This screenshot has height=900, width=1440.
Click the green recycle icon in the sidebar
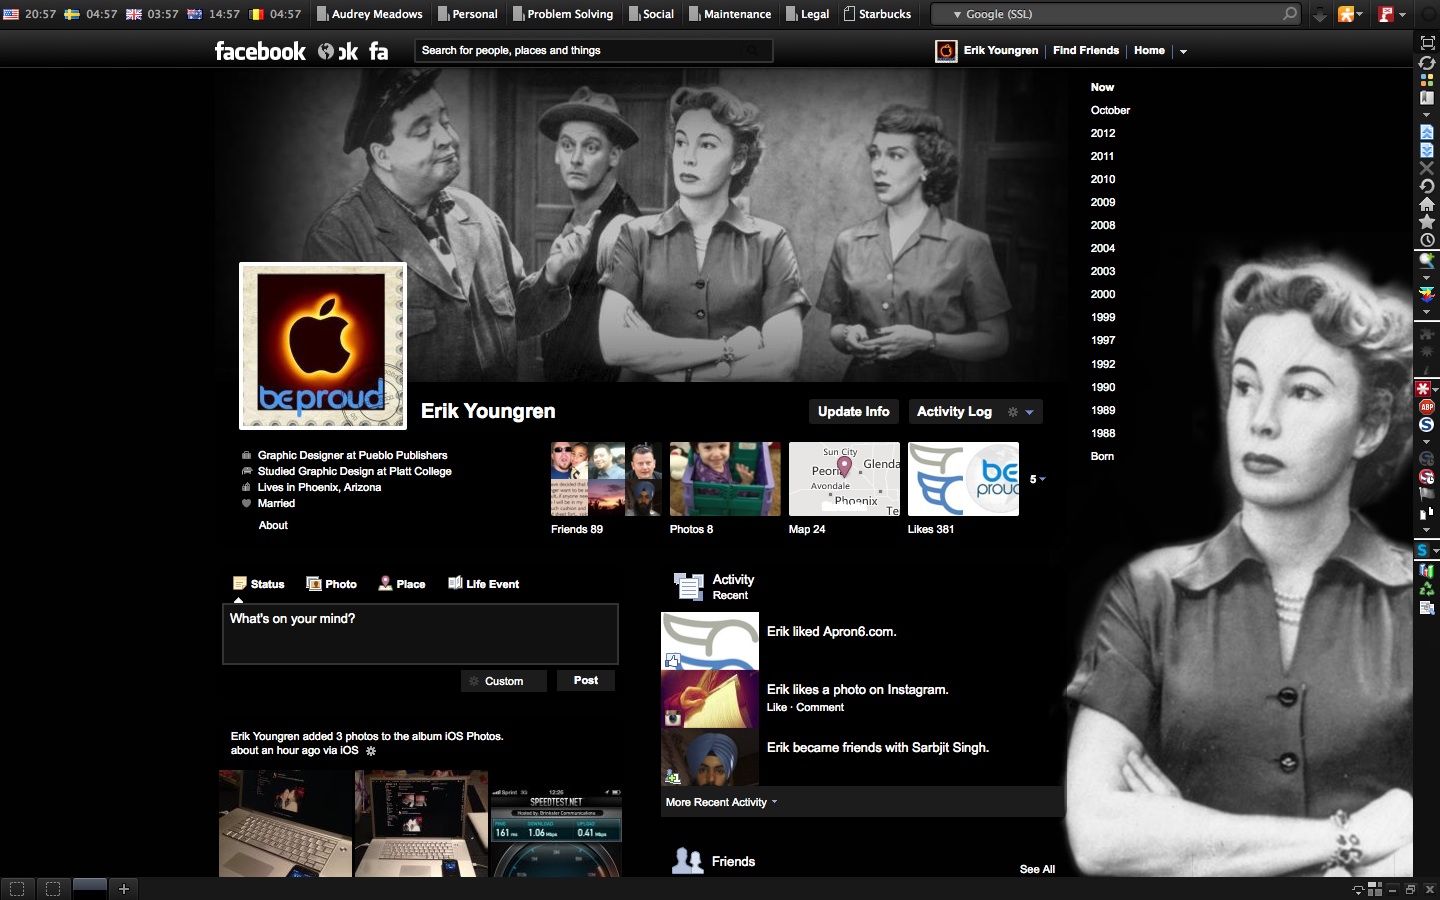click(1427, 589)
